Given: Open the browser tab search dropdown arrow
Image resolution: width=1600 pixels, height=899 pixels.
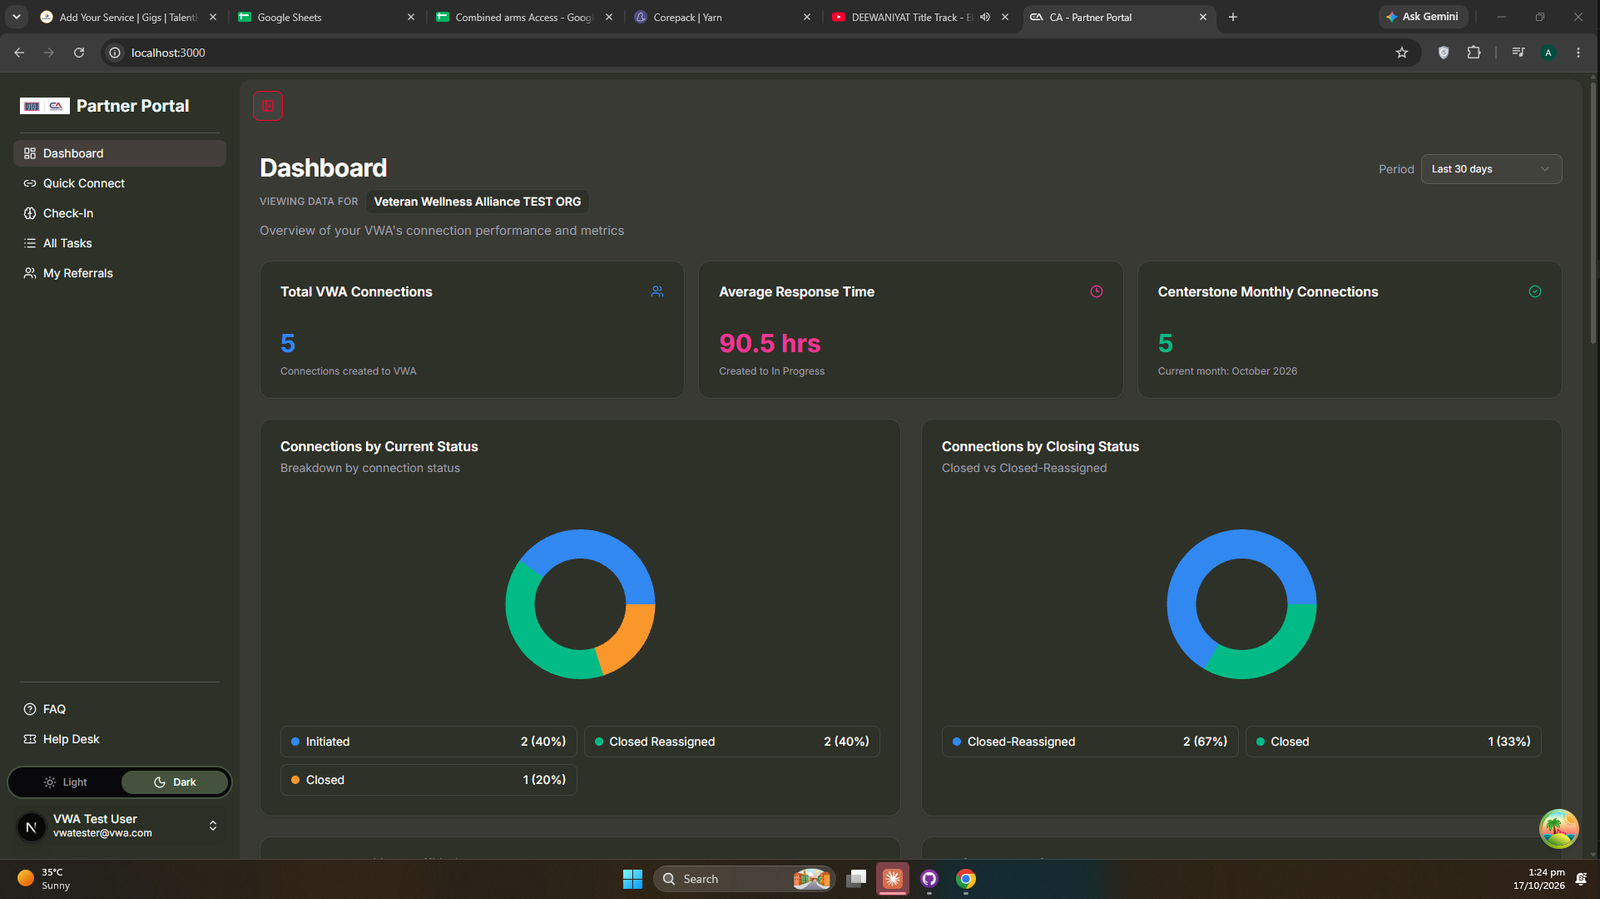Looking at the screenshot, I should (17, 17).
